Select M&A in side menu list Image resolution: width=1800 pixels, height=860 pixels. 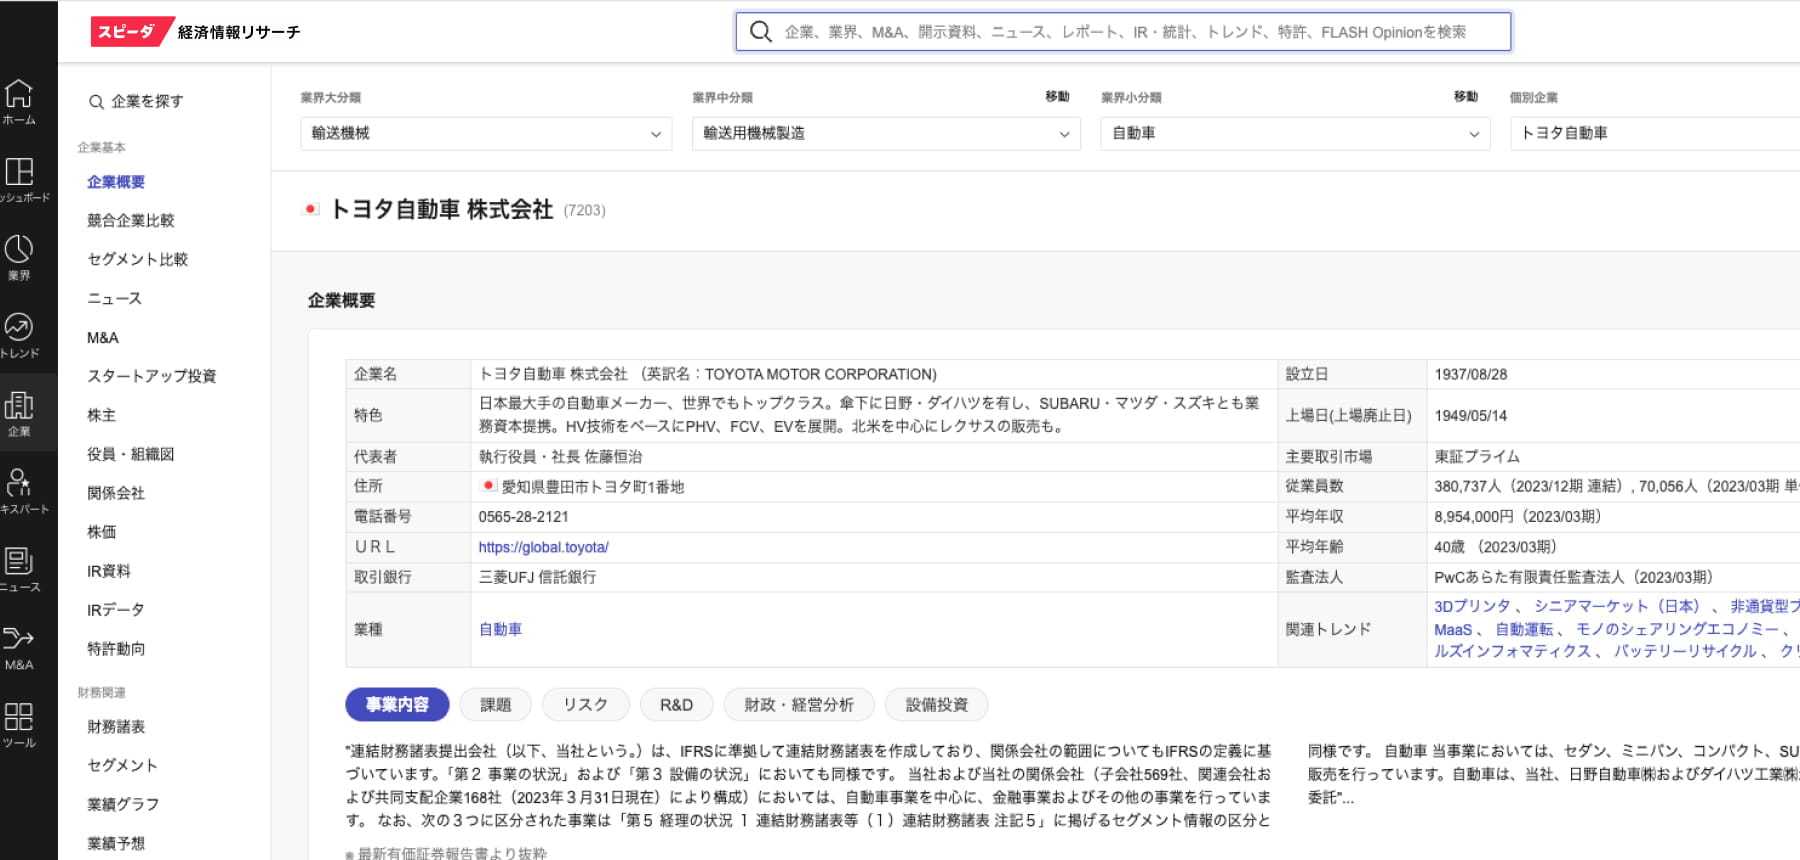[103, 338]
